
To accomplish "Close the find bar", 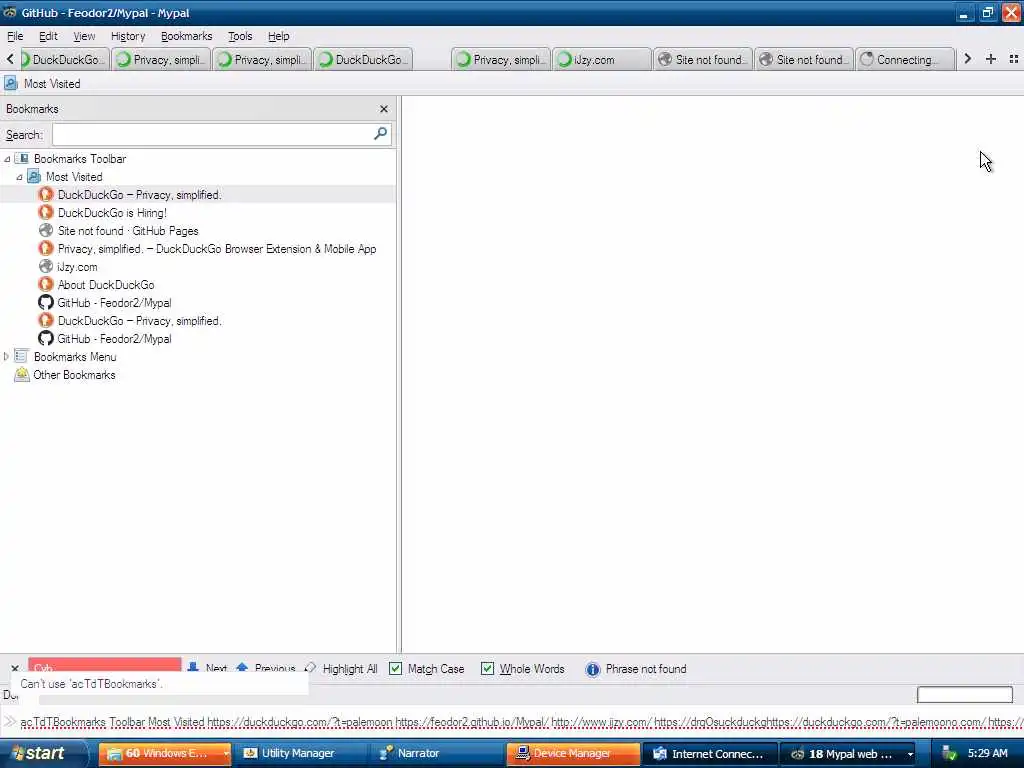I will coord(14,669).
